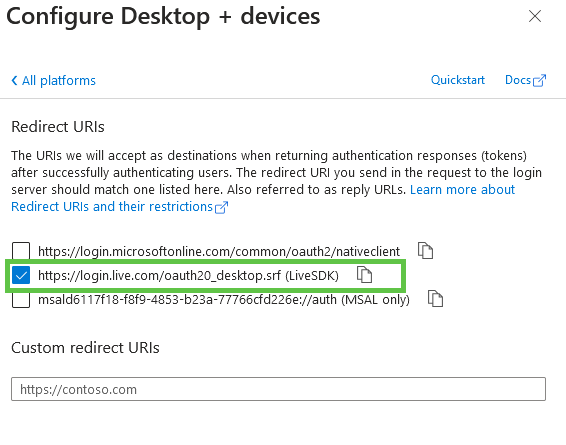Check the login.microsoftonline.com nativeclient checkbox
Viewport: 566px width, 445px height.
(x=21, y=251)
